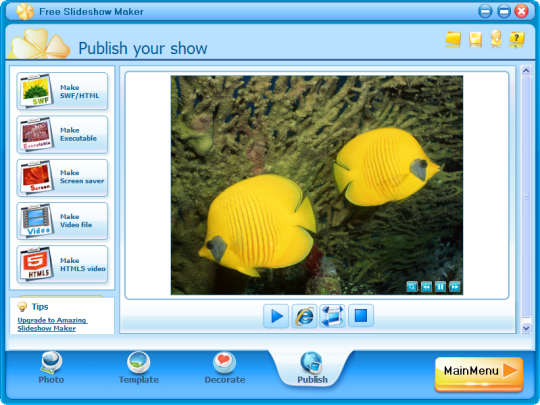
Task: Skip to next slide with forward icon
Action: [455, 287]
